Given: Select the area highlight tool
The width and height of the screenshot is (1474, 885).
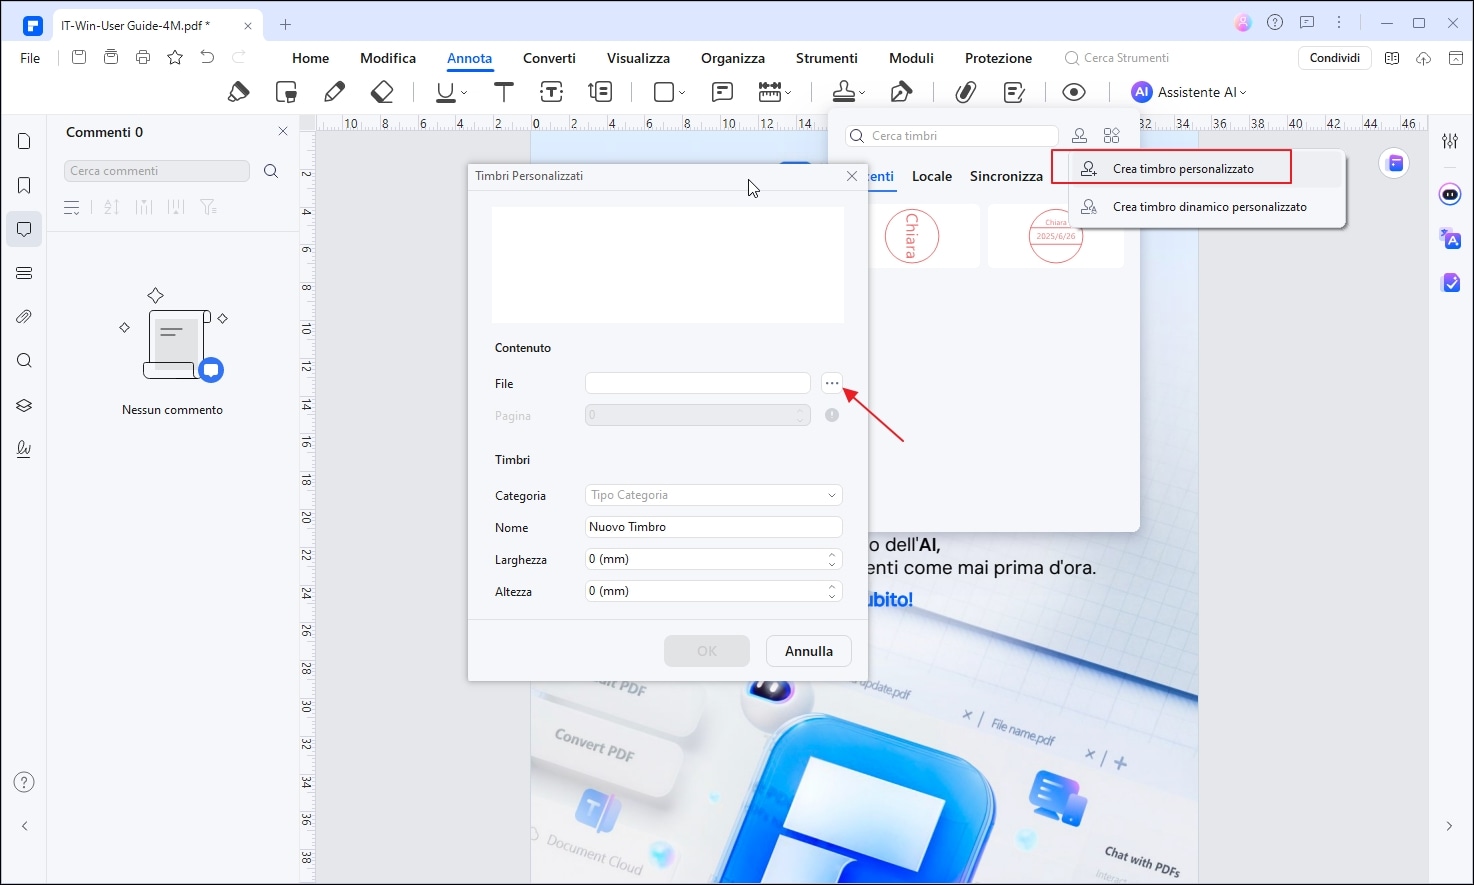Looking at the screenshot, I should [286, 92].
